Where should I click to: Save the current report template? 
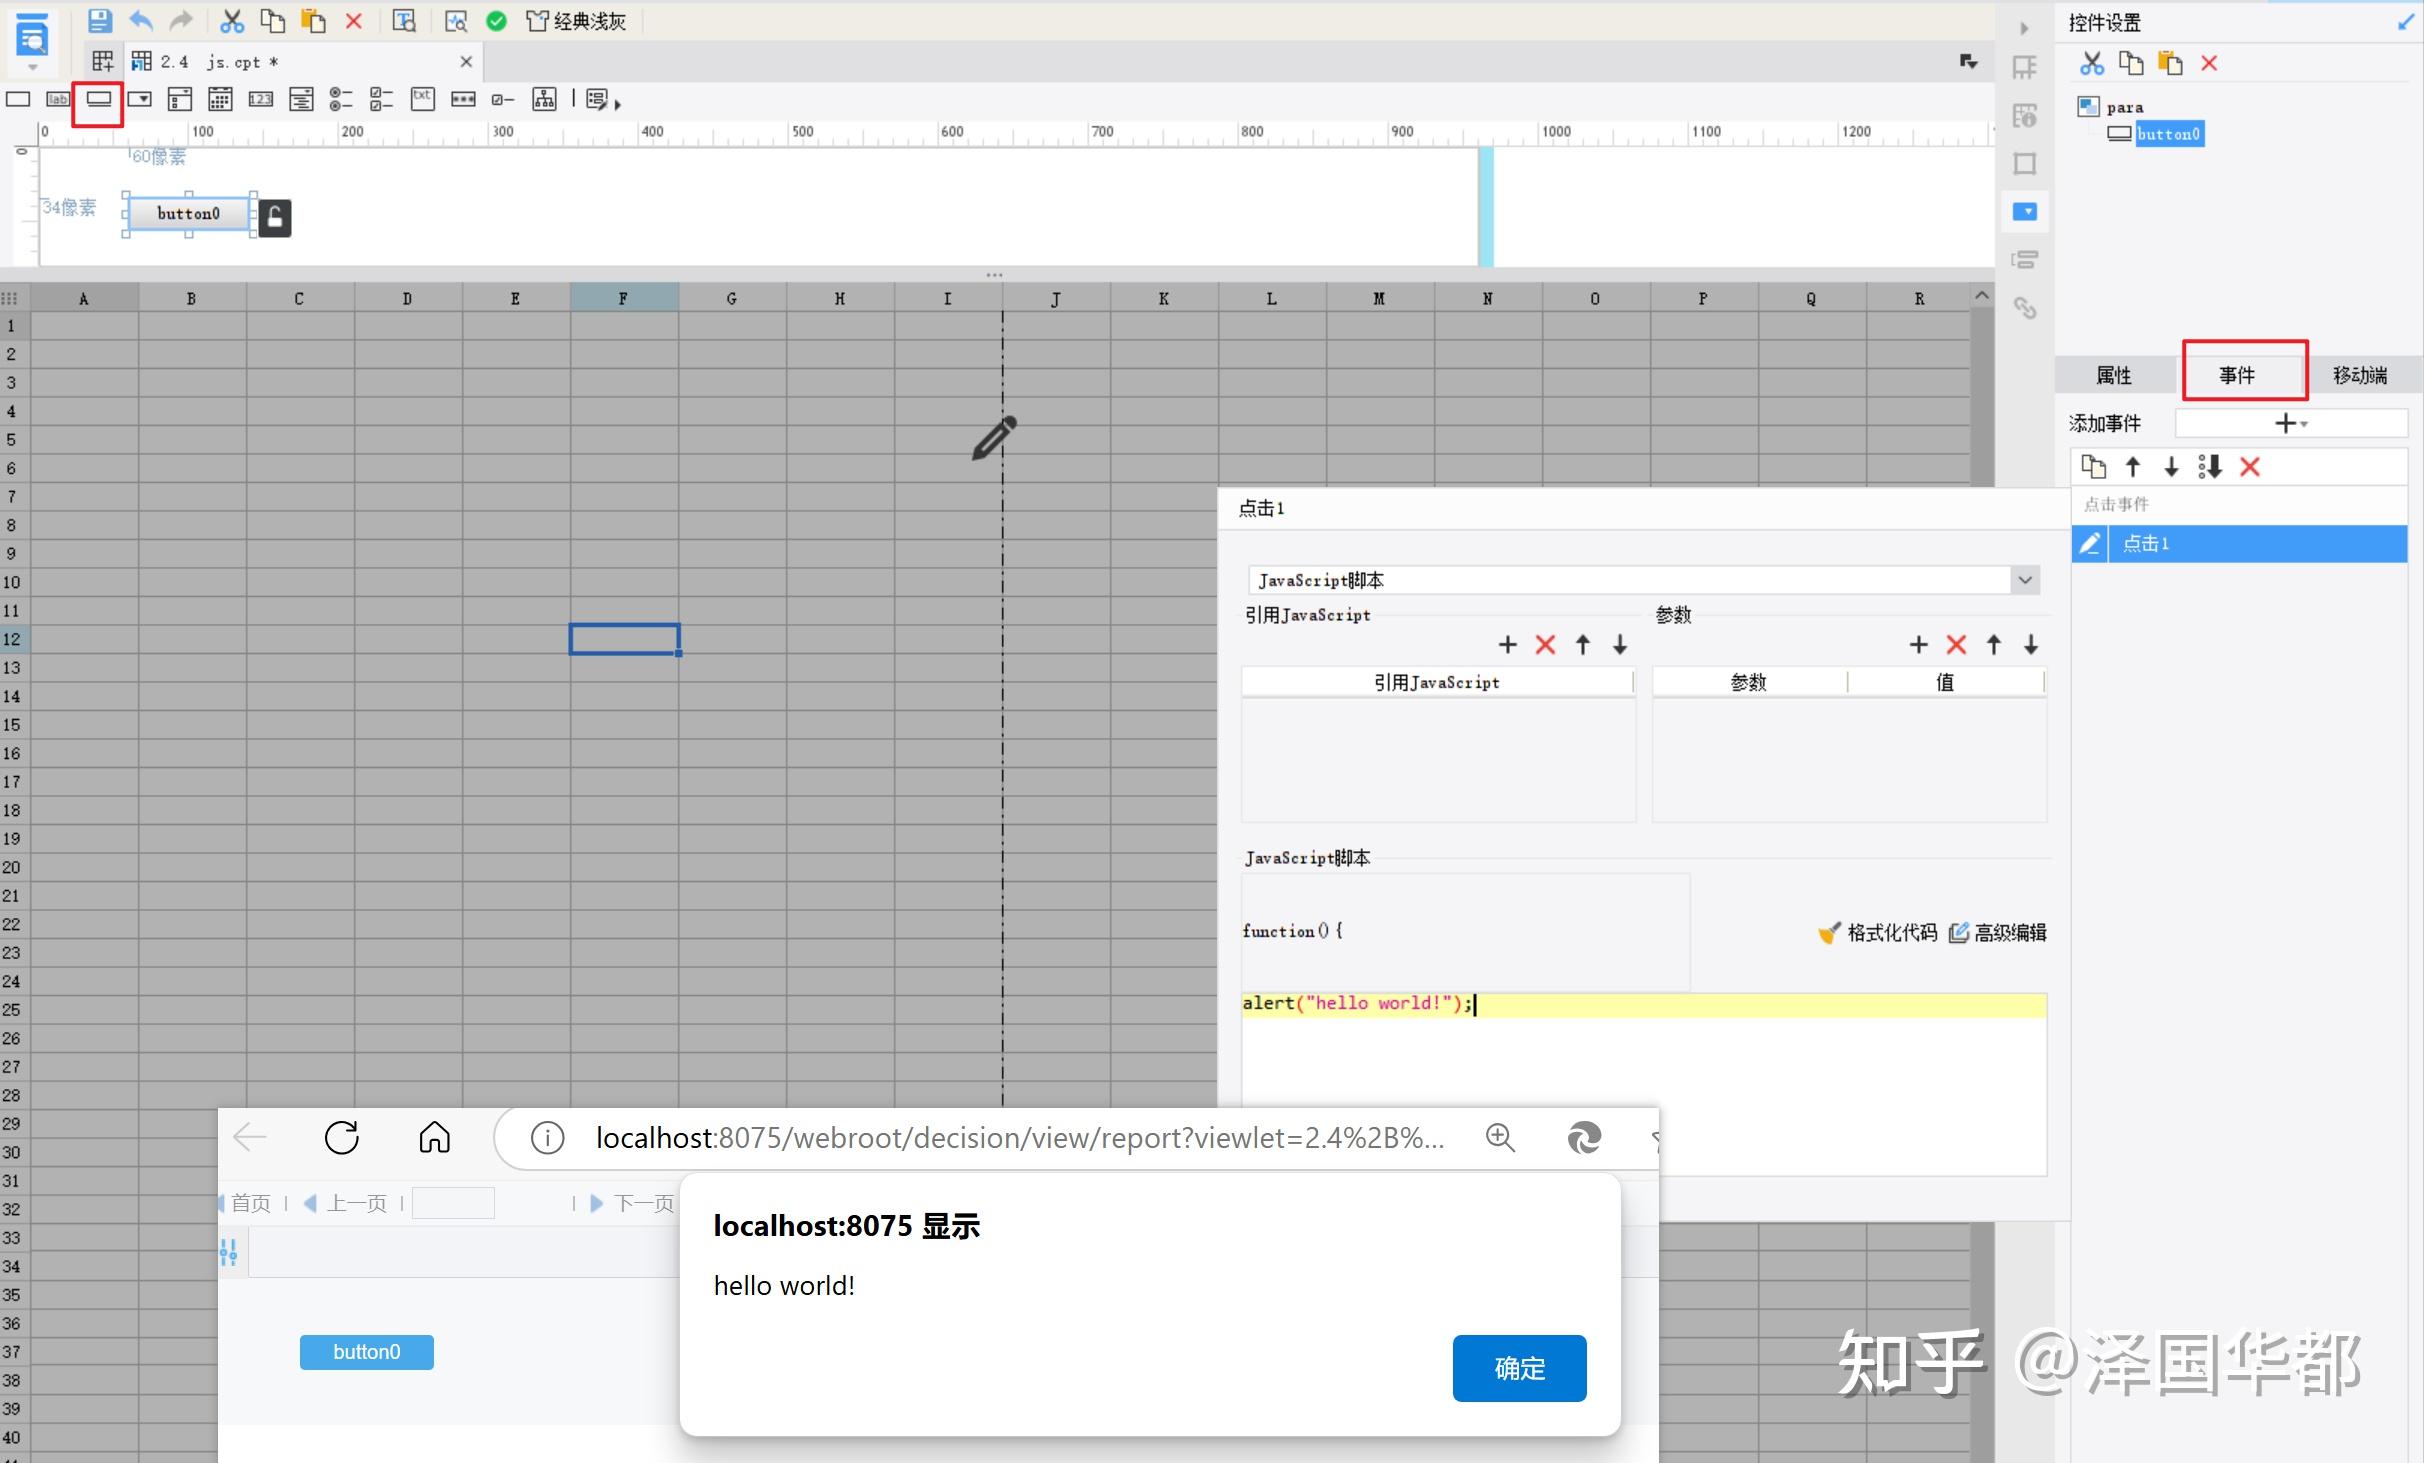click(99, 21)
